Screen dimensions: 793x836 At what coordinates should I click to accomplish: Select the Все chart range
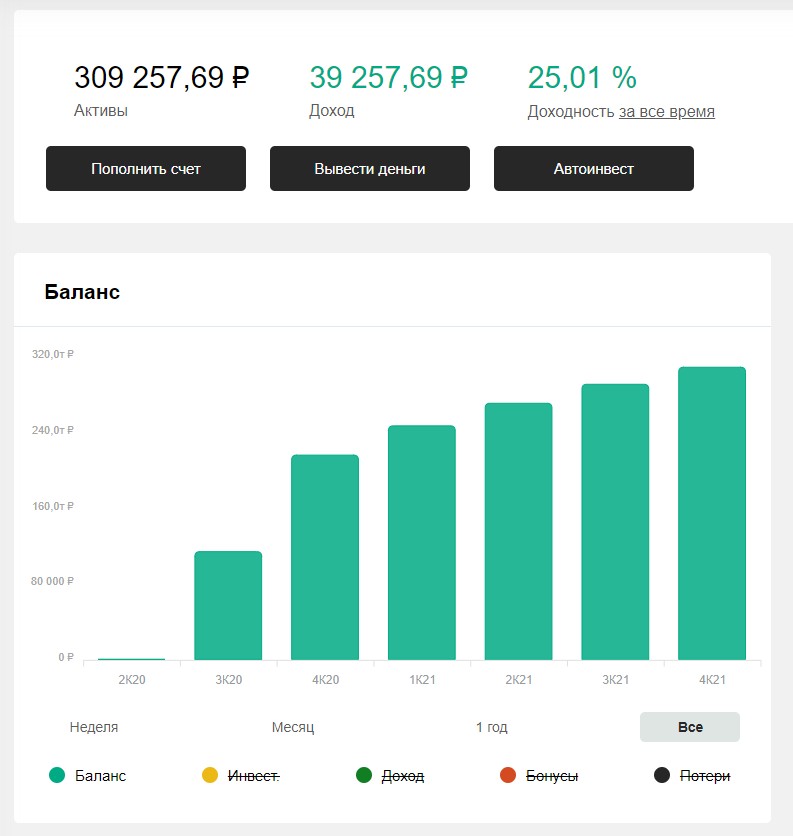tap(690, 727)
